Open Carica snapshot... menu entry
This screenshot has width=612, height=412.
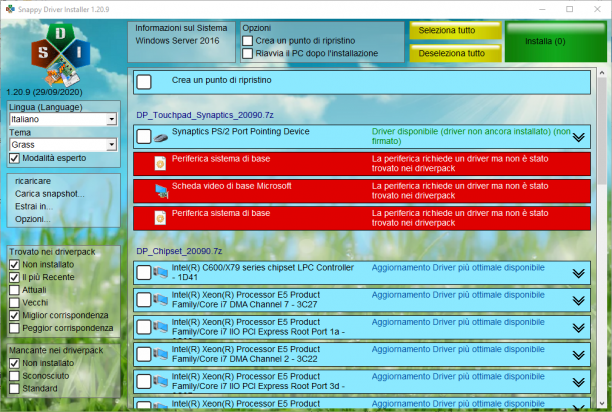[x=50, y=194]
